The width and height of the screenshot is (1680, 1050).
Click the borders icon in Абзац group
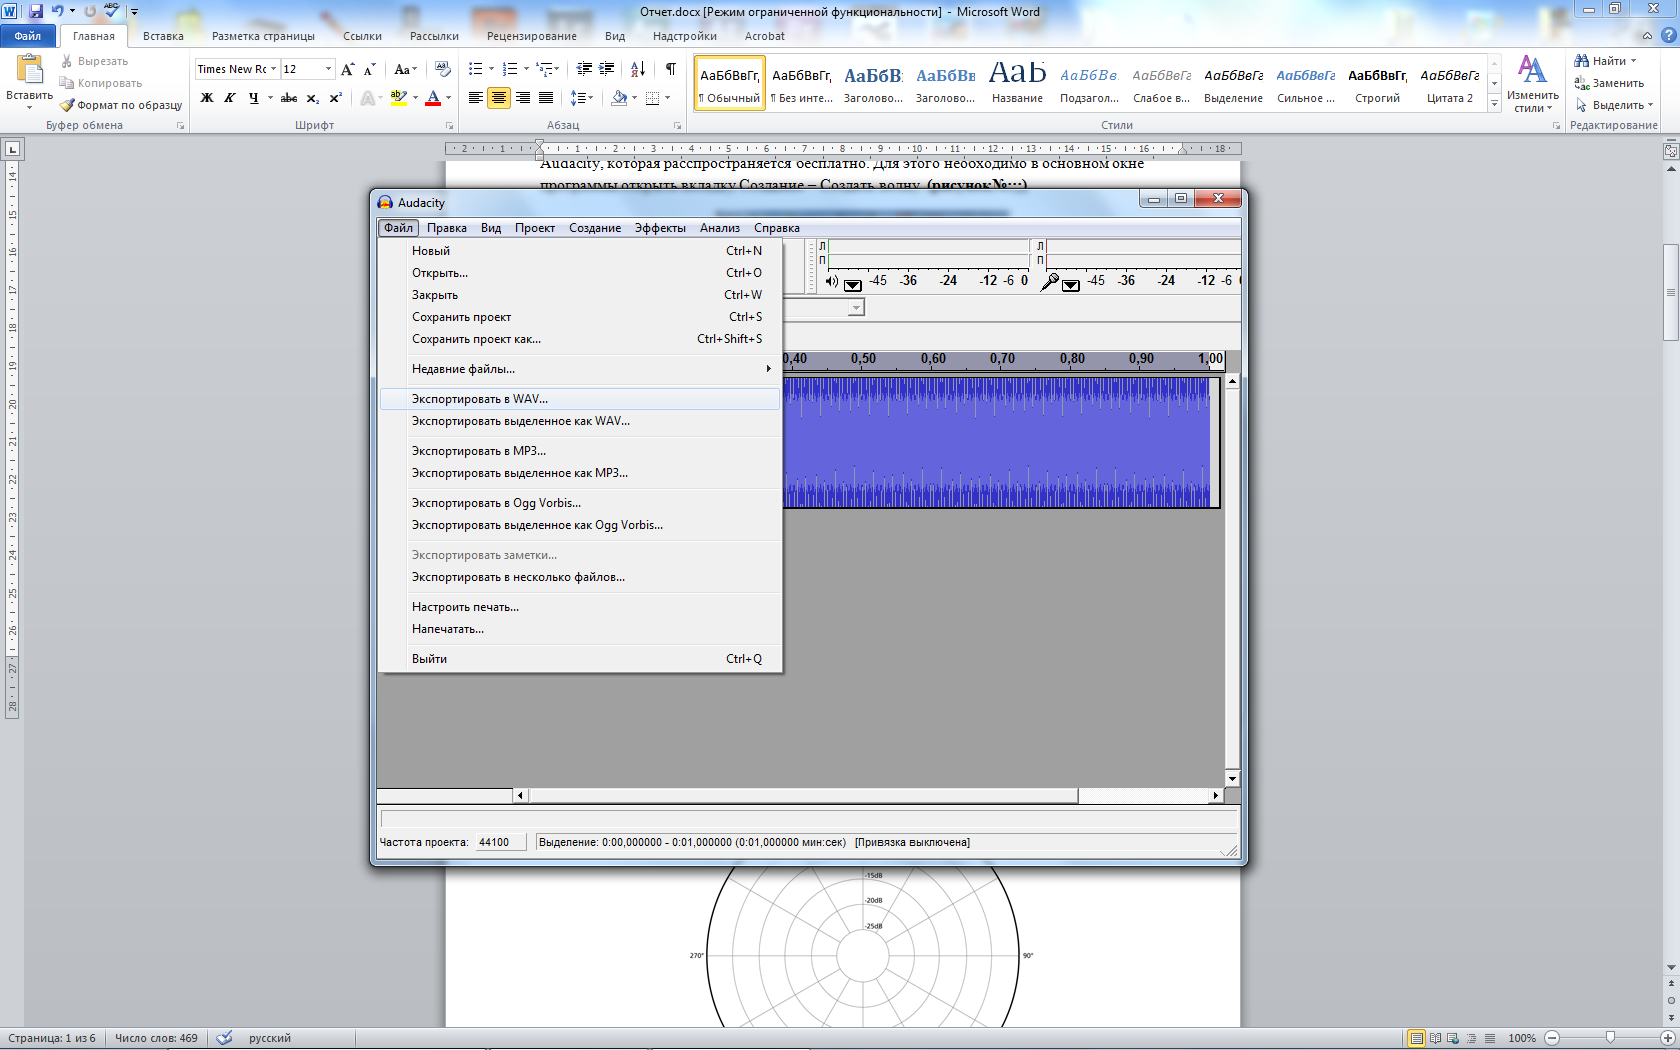click(653, 98)
